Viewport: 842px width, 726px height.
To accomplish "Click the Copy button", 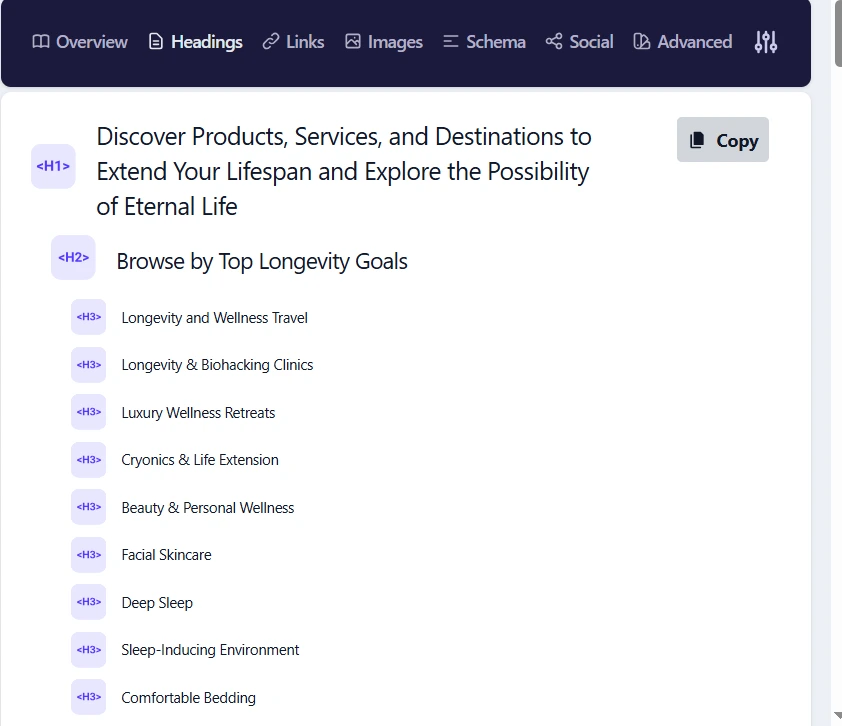I will 723,140.
